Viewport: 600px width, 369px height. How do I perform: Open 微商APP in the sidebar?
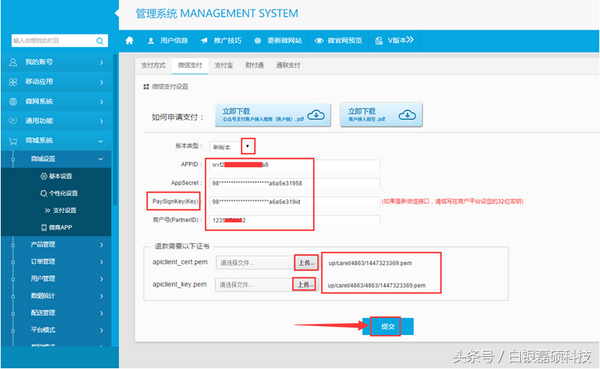pos(56,227)
